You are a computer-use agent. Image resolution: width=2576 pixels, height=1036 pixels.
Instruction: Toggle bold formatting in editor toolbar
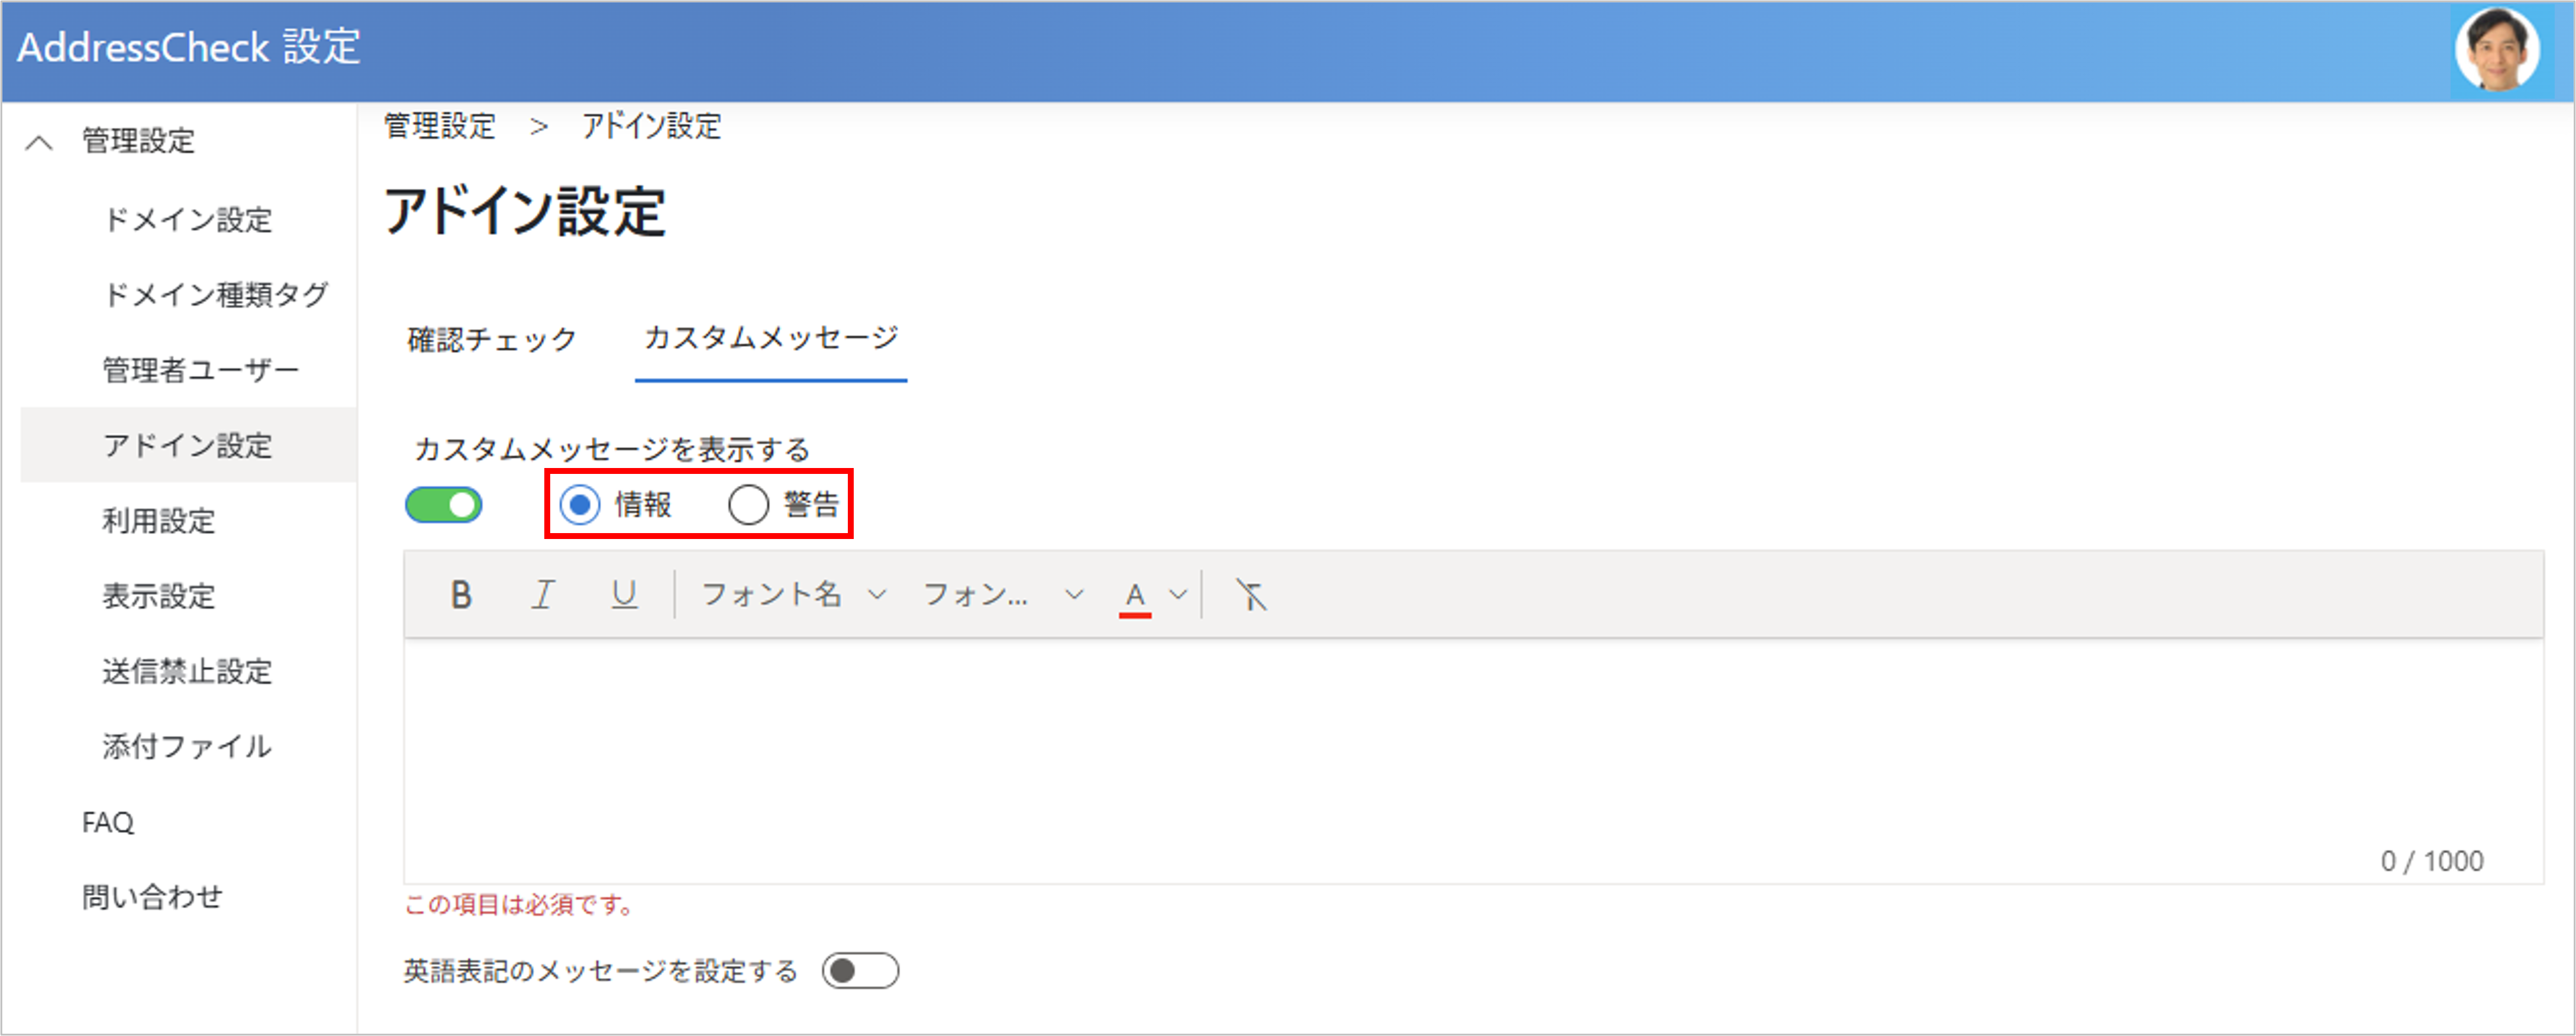click(x=460, y=595)
